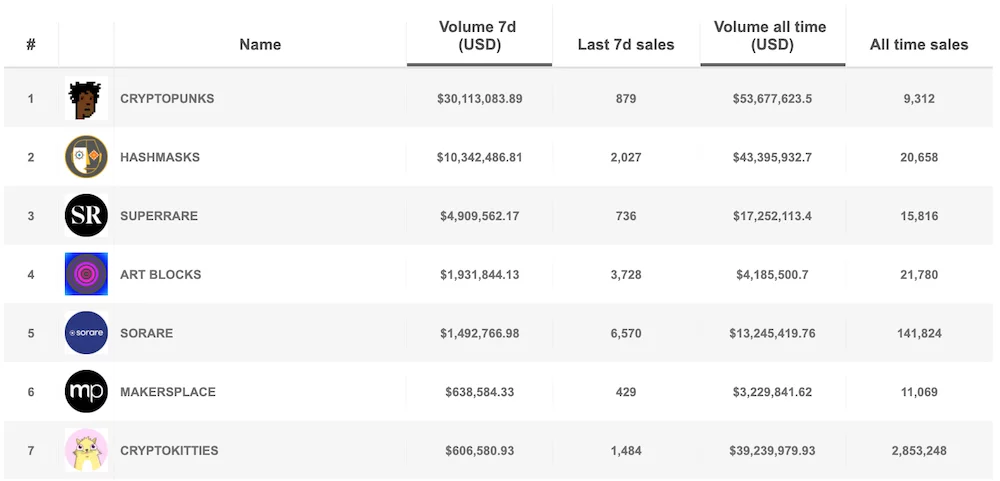This screenshot has width=1000, height=481.
Task: Click the Name column header
Action: (260, 44)
